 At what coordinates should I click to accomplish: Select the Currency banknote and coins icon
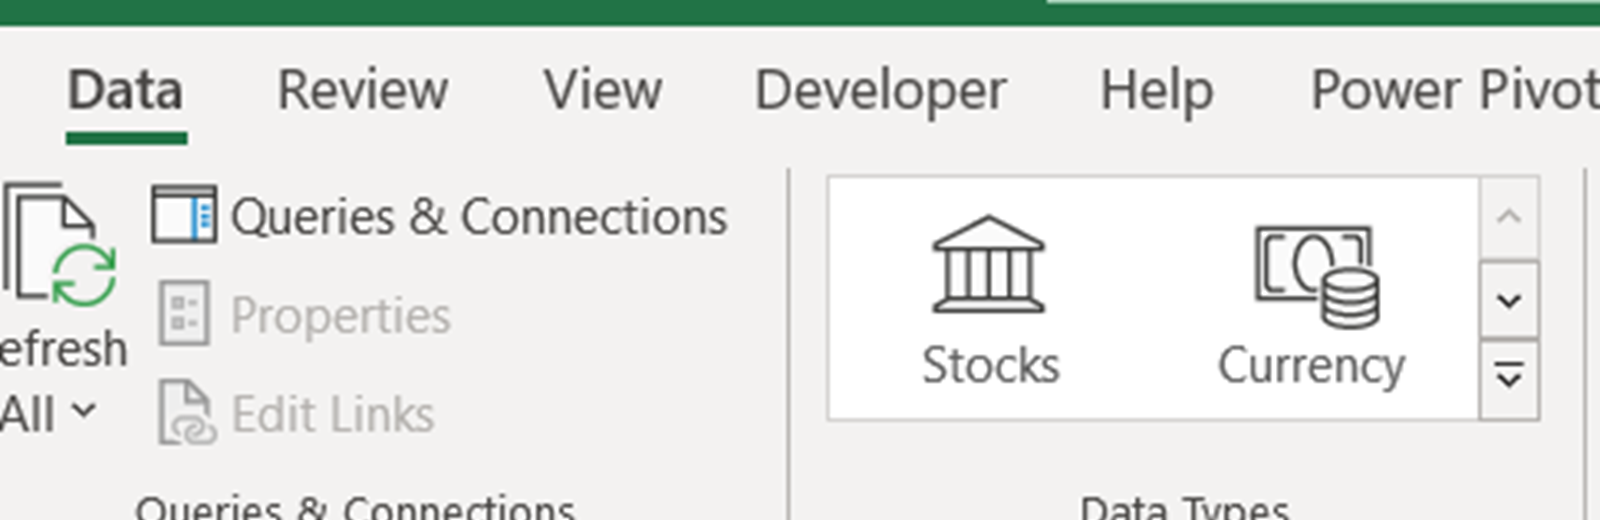[x=1316, y=275]
